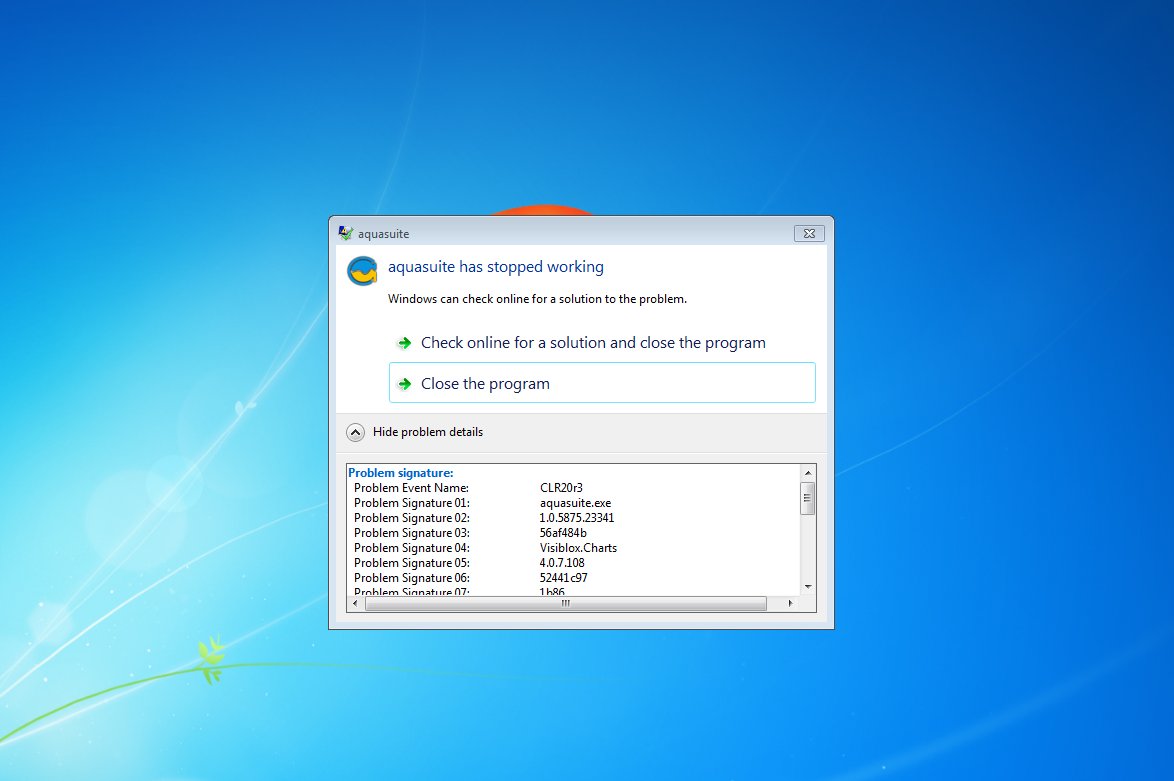Click the aquasuite window title text

click(x=383, y=234)
